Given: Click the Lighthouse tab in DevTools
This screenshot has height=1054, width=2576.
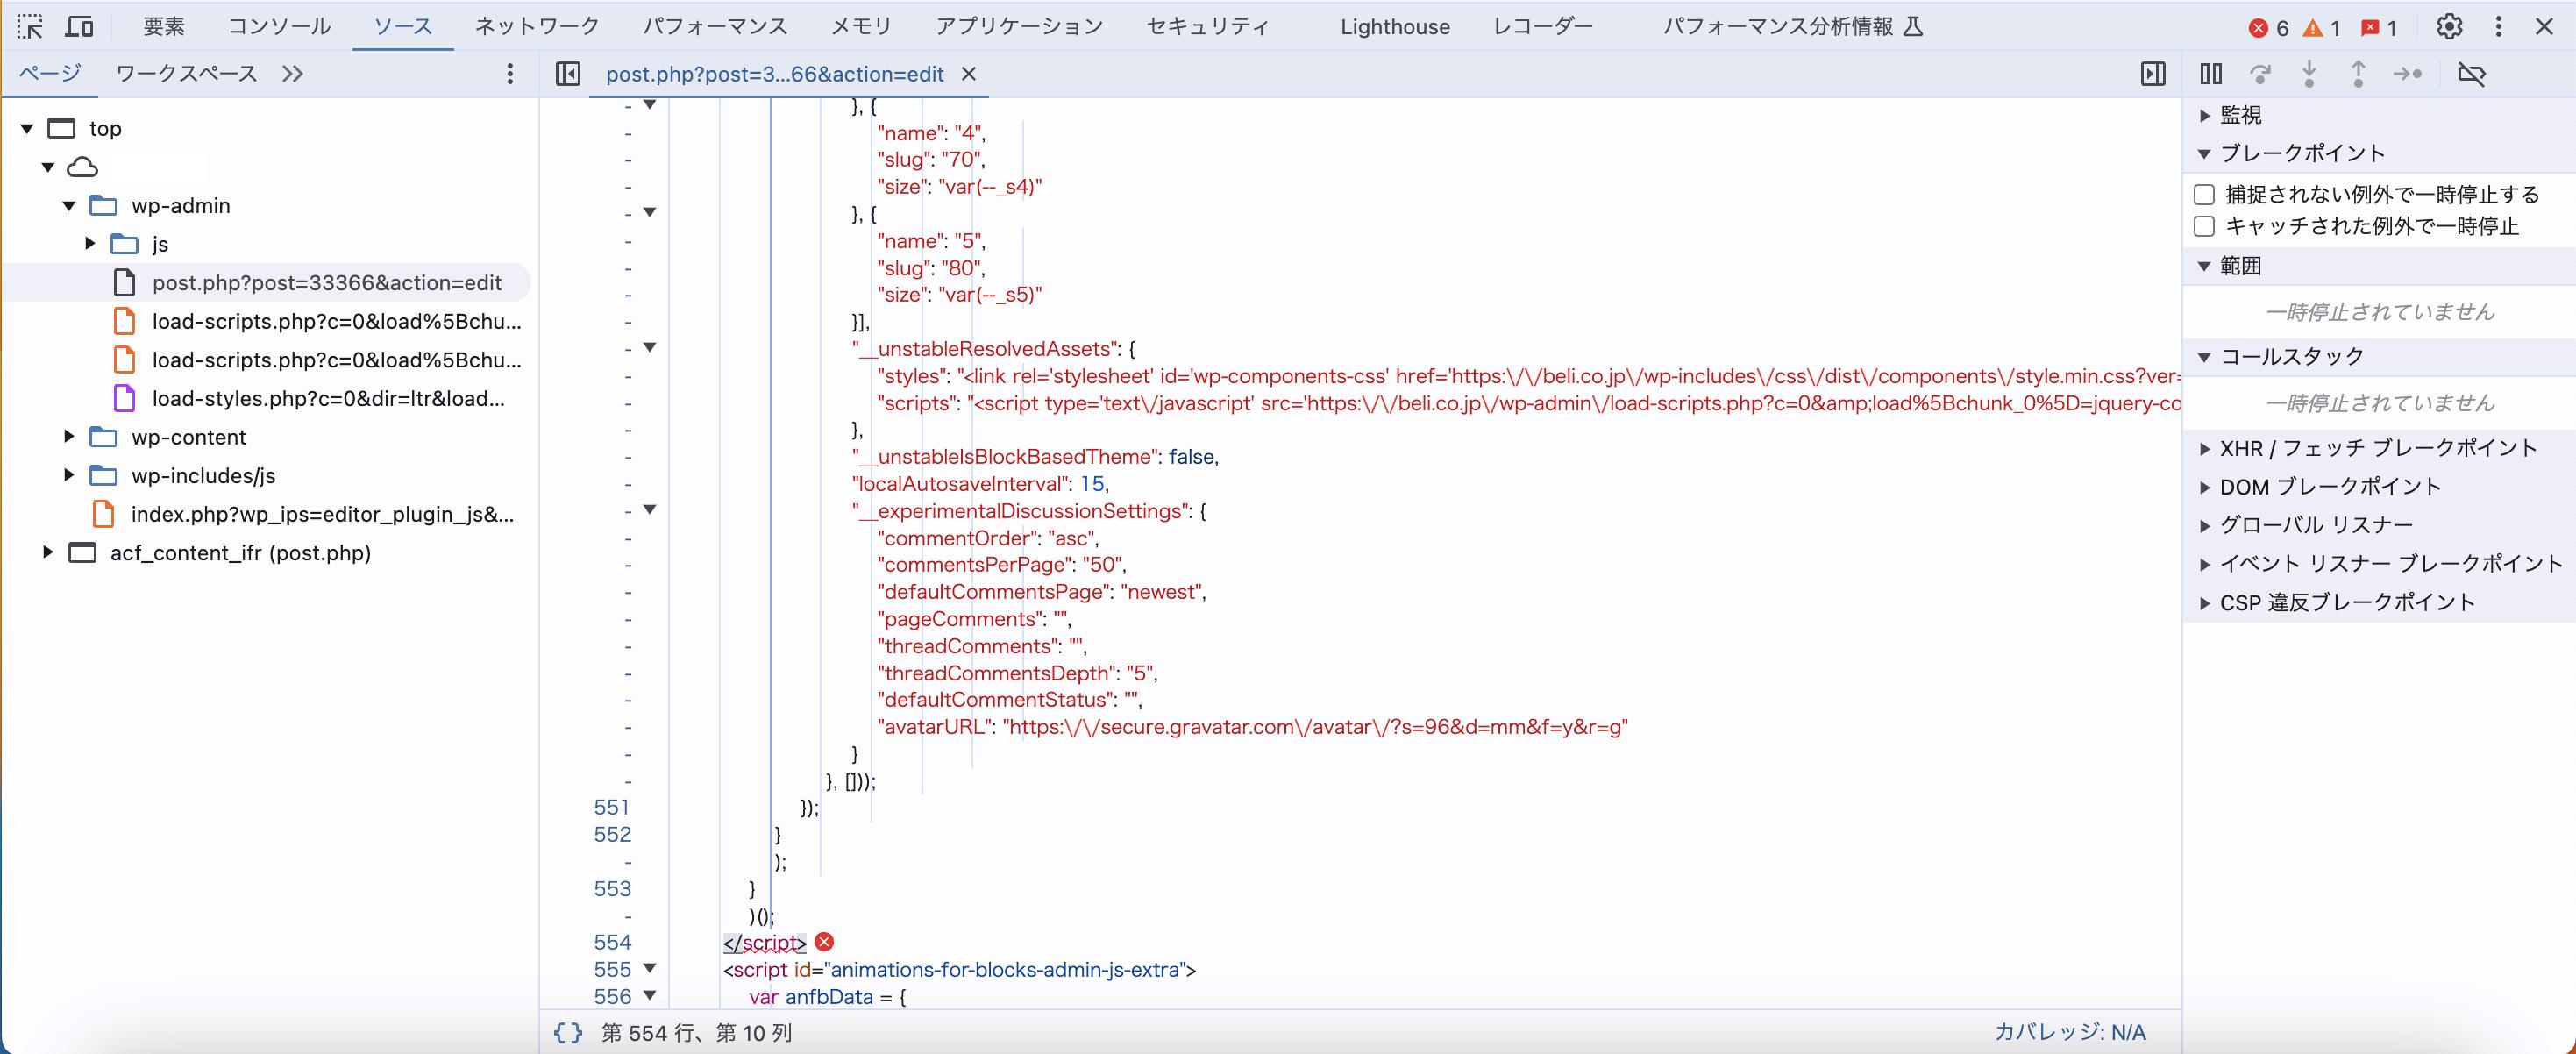Looking at the screenshot, I should [1395, 25].
